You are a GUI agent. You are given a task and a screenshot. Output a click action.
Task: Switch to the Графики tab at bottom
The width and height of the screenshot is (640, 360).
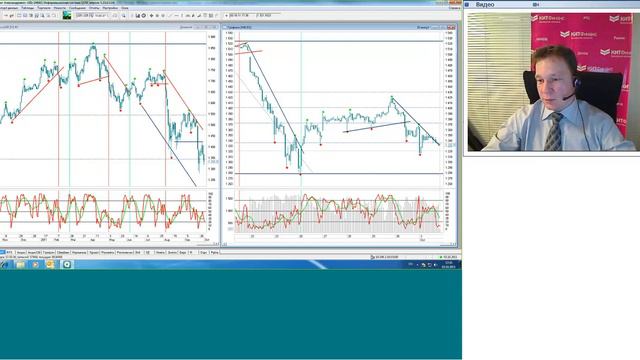click(48, 253)
